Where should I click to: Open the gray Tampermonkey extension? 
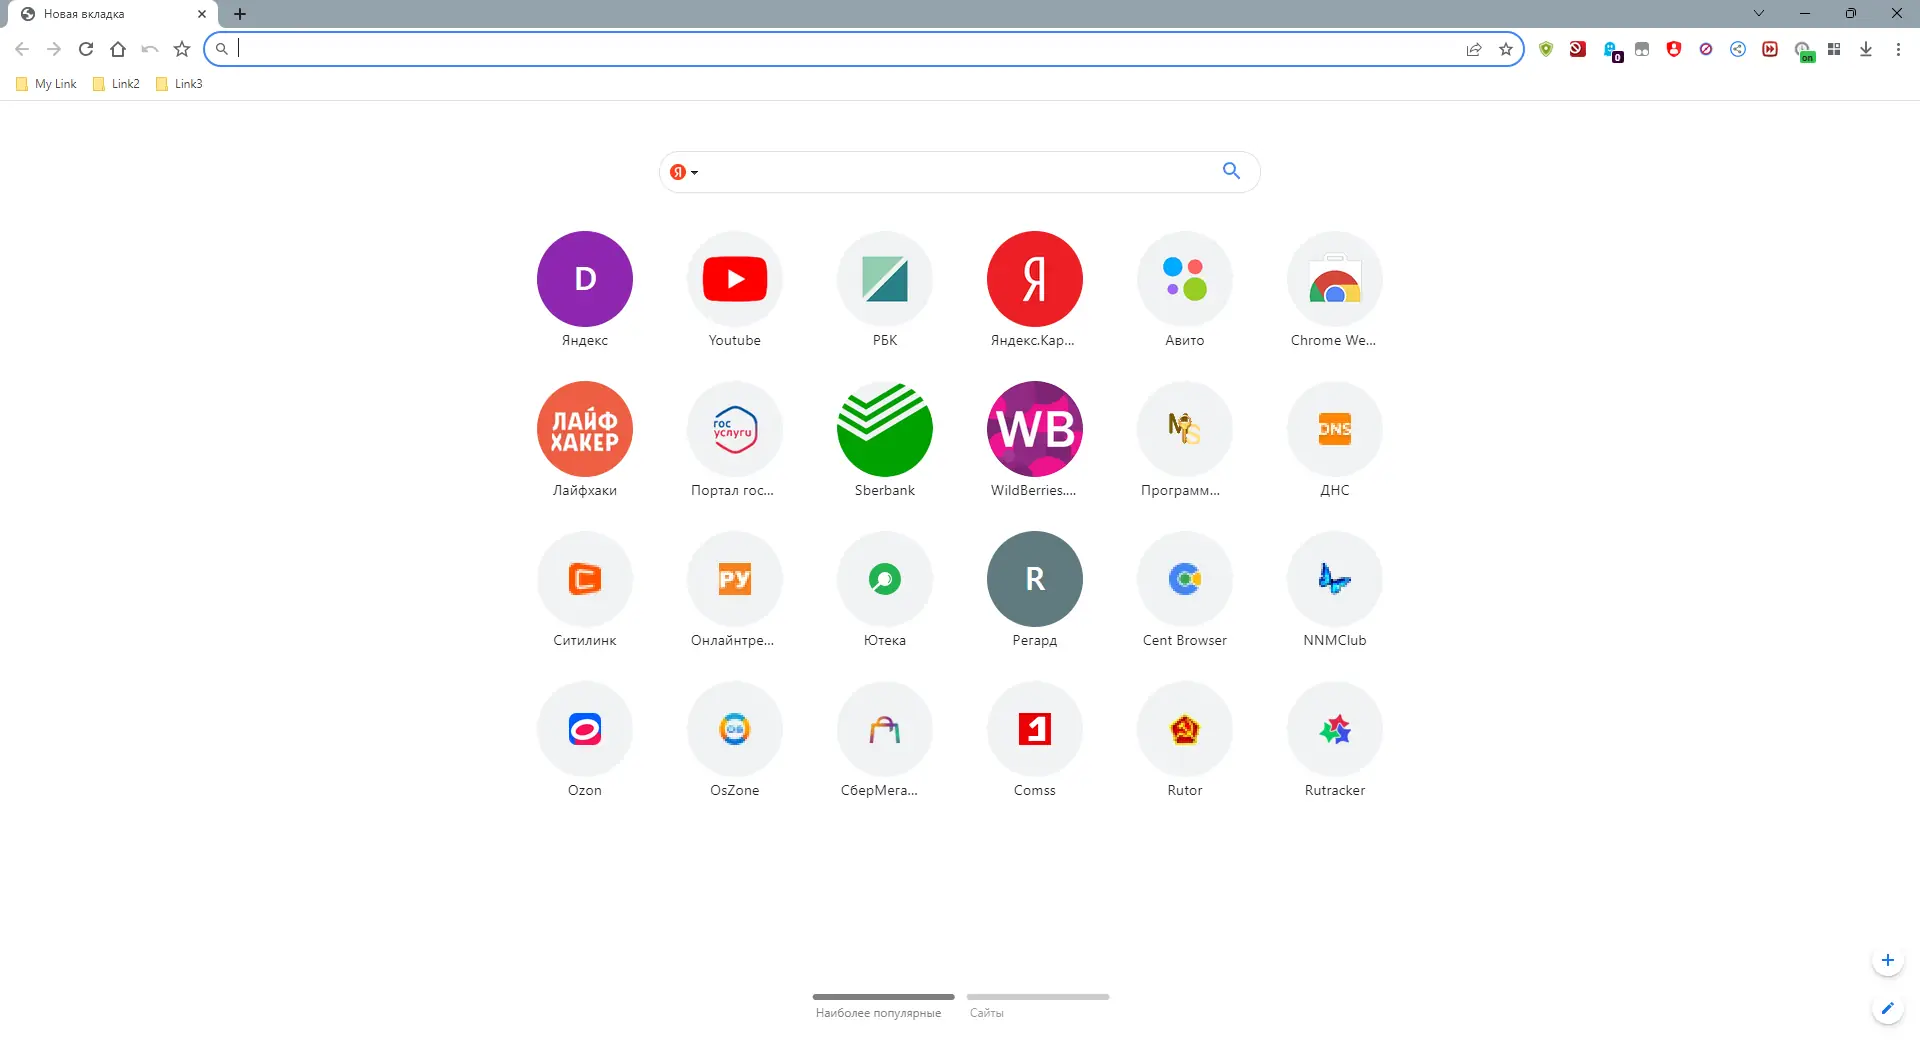1642,49
